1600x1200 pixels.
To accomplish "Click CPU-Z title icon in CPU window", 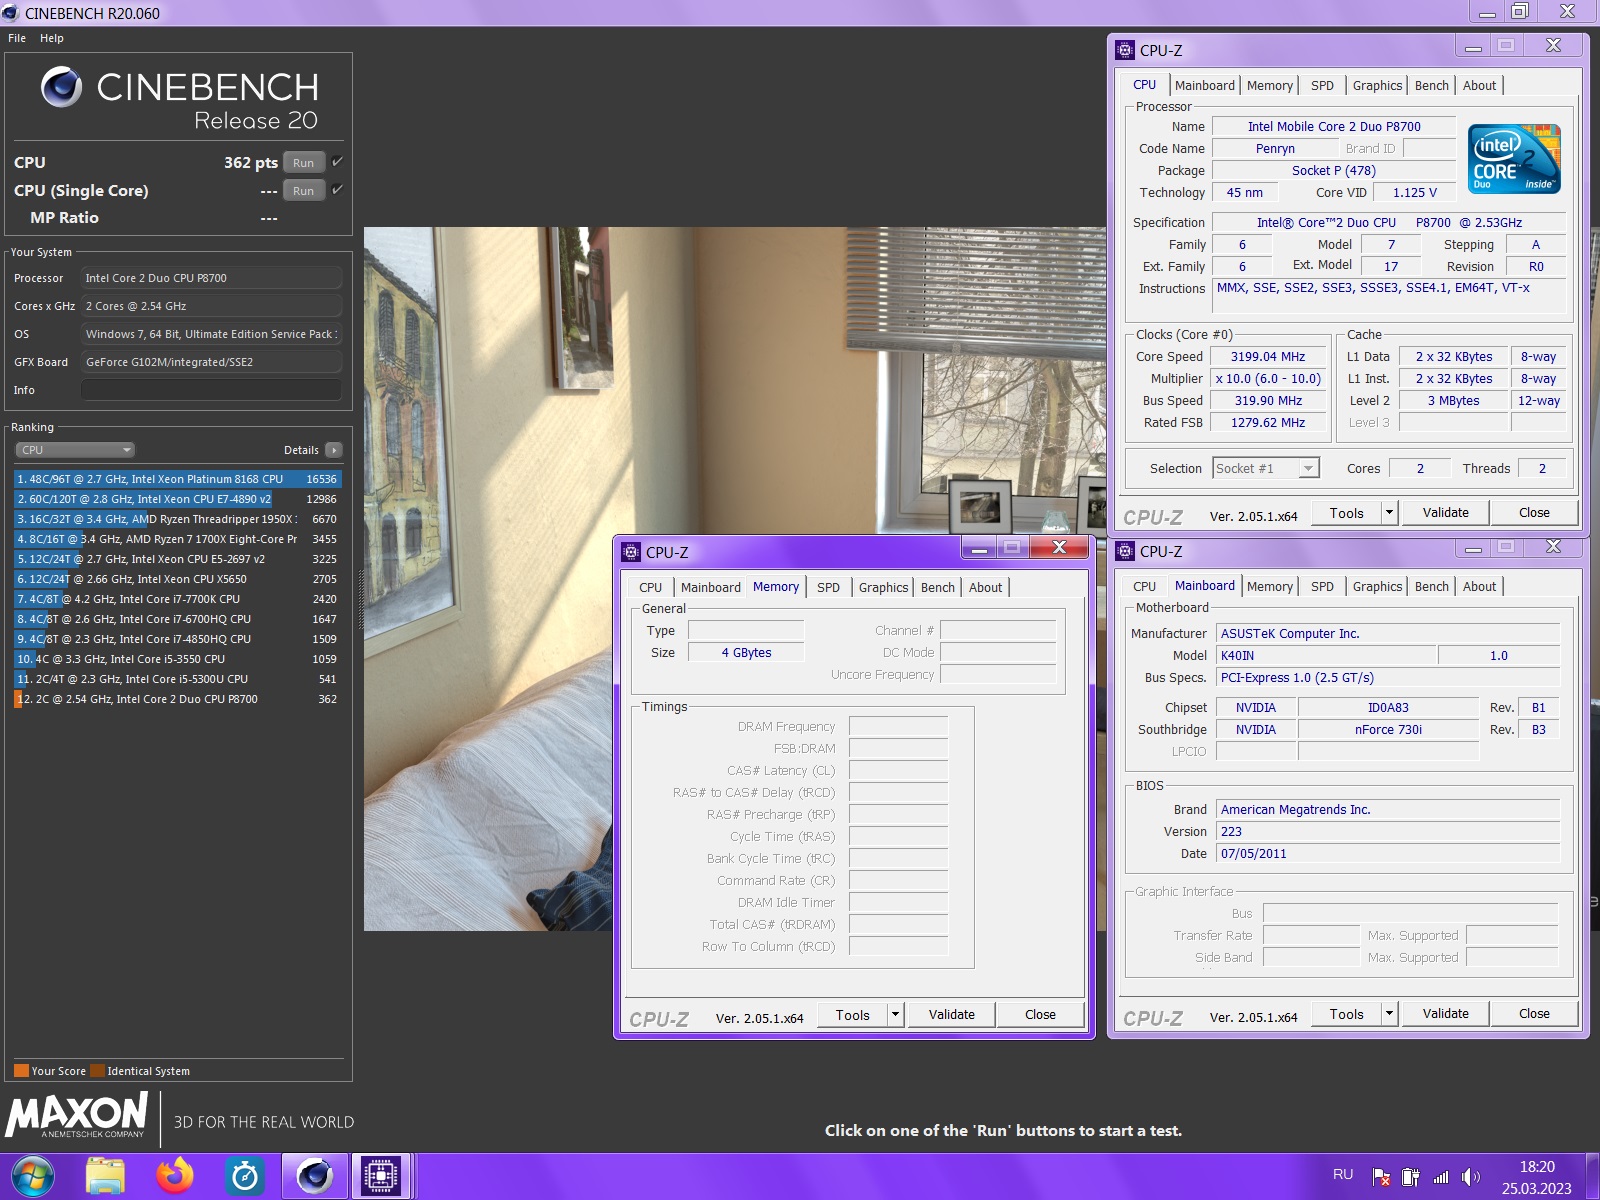I will 1125,50.
